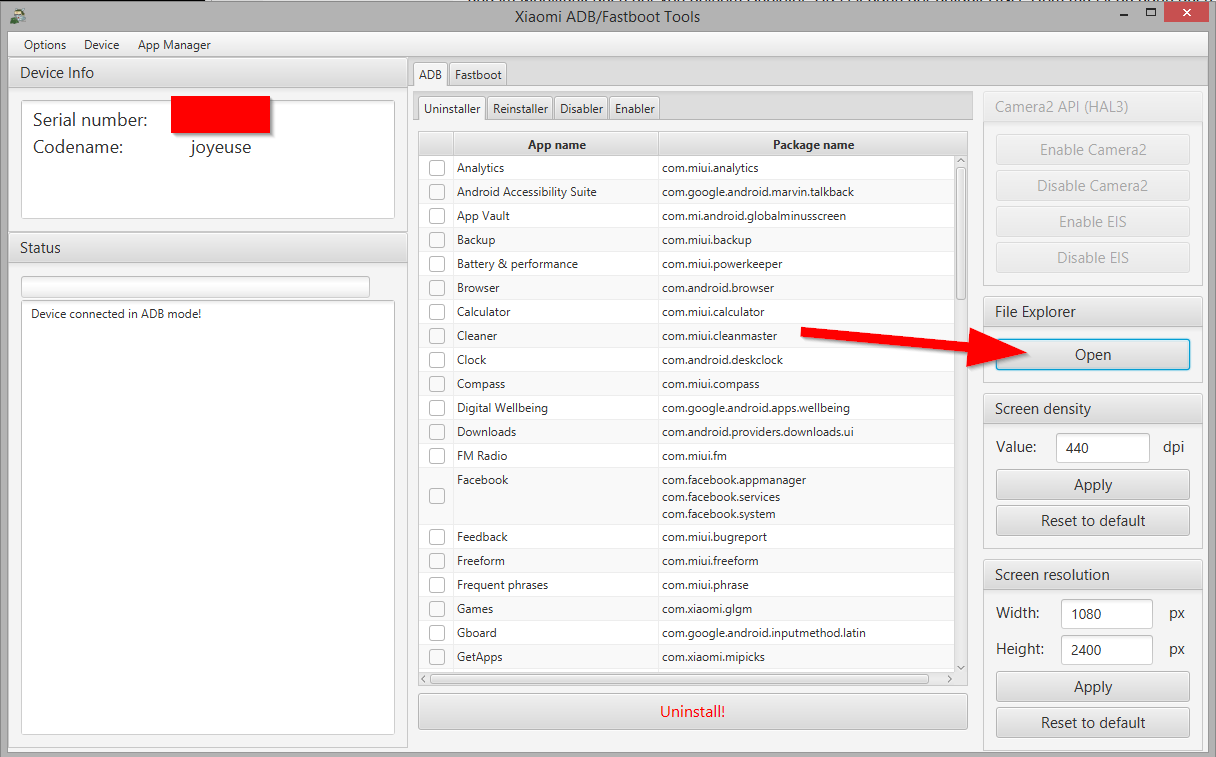Click the Width input field

(1106, 614)
